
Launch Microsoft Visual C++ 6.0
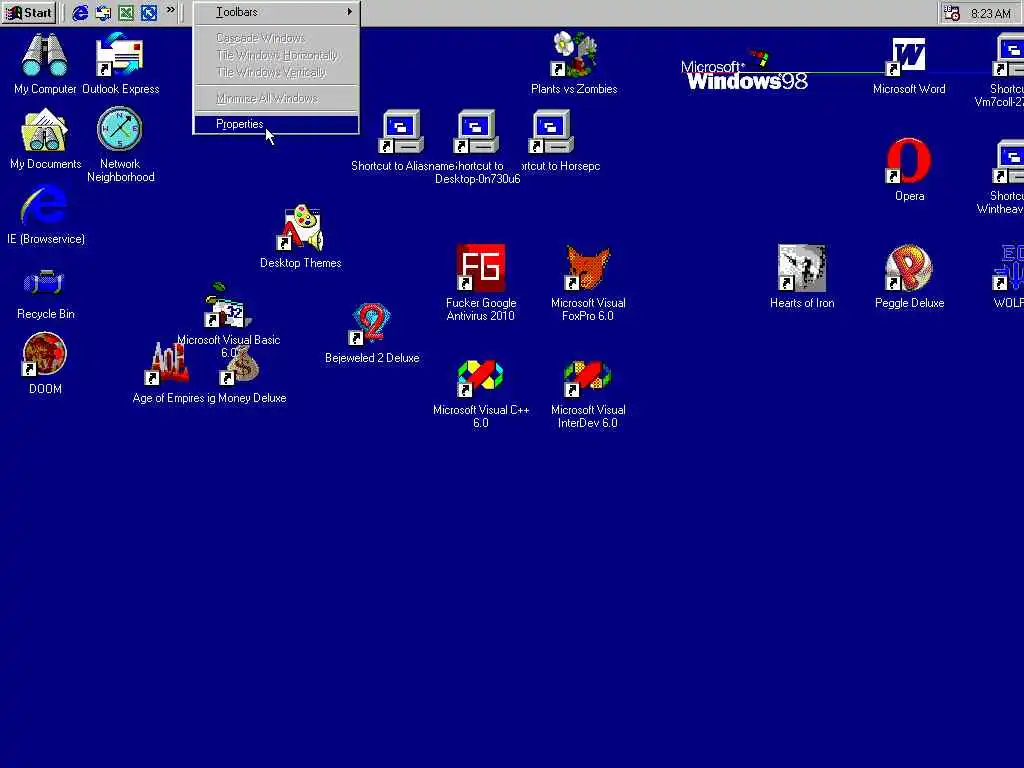click(x=481, y=394)
